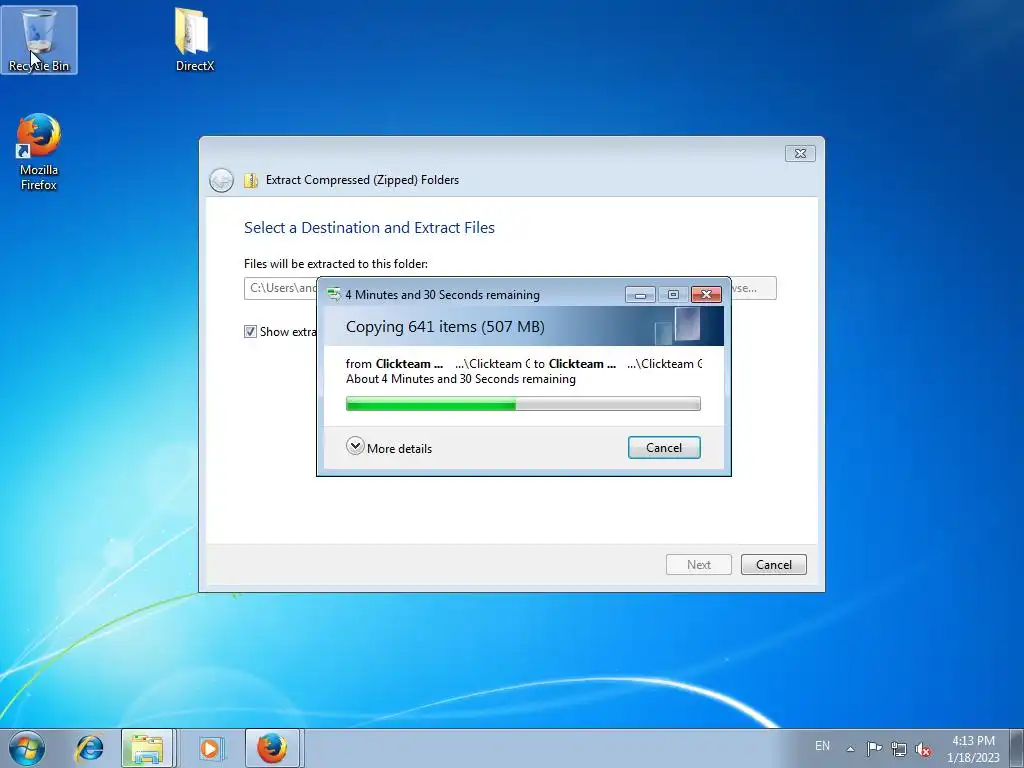Image resolution: width=1024 pixels, height=768 pixels.
Task: Click the partially hidden Browse button
Action: pos(754,288)
